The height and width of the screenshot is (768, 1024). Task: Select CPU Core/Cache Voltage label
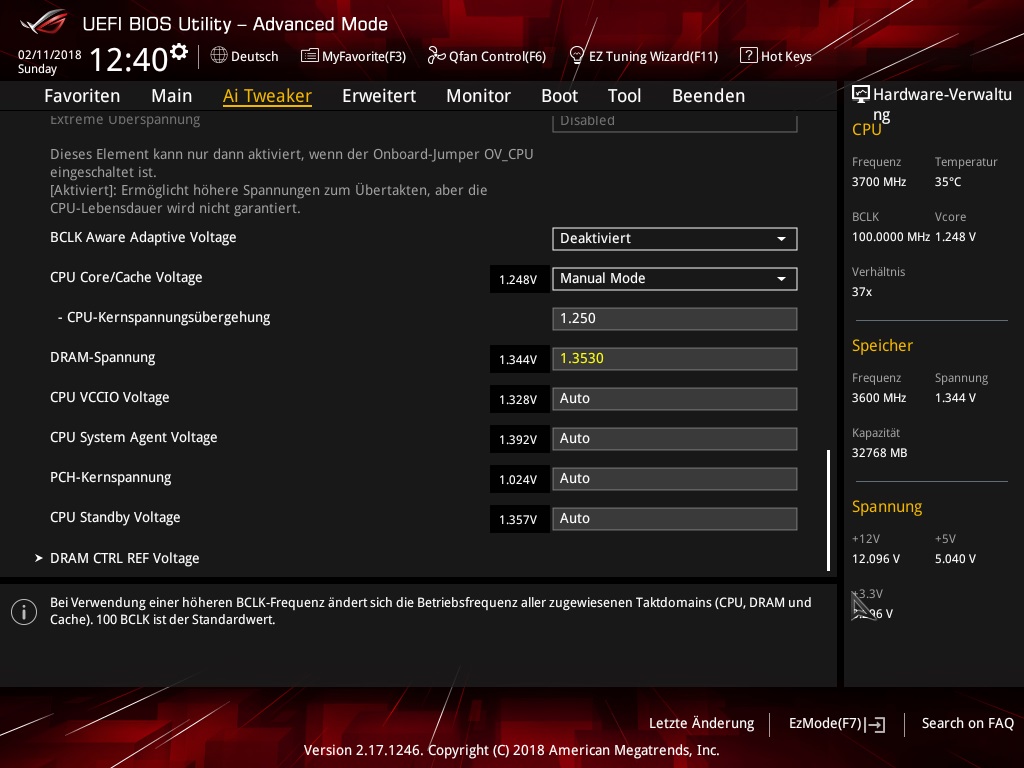tap(126, 278)
